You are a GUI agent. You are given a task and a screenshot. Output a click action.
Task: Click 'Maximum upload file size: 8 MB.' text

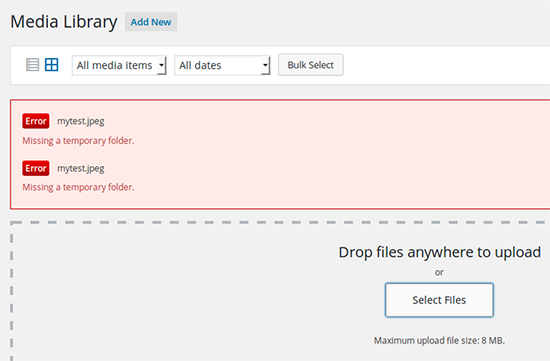pyautogui.click(x=439, y=340)
